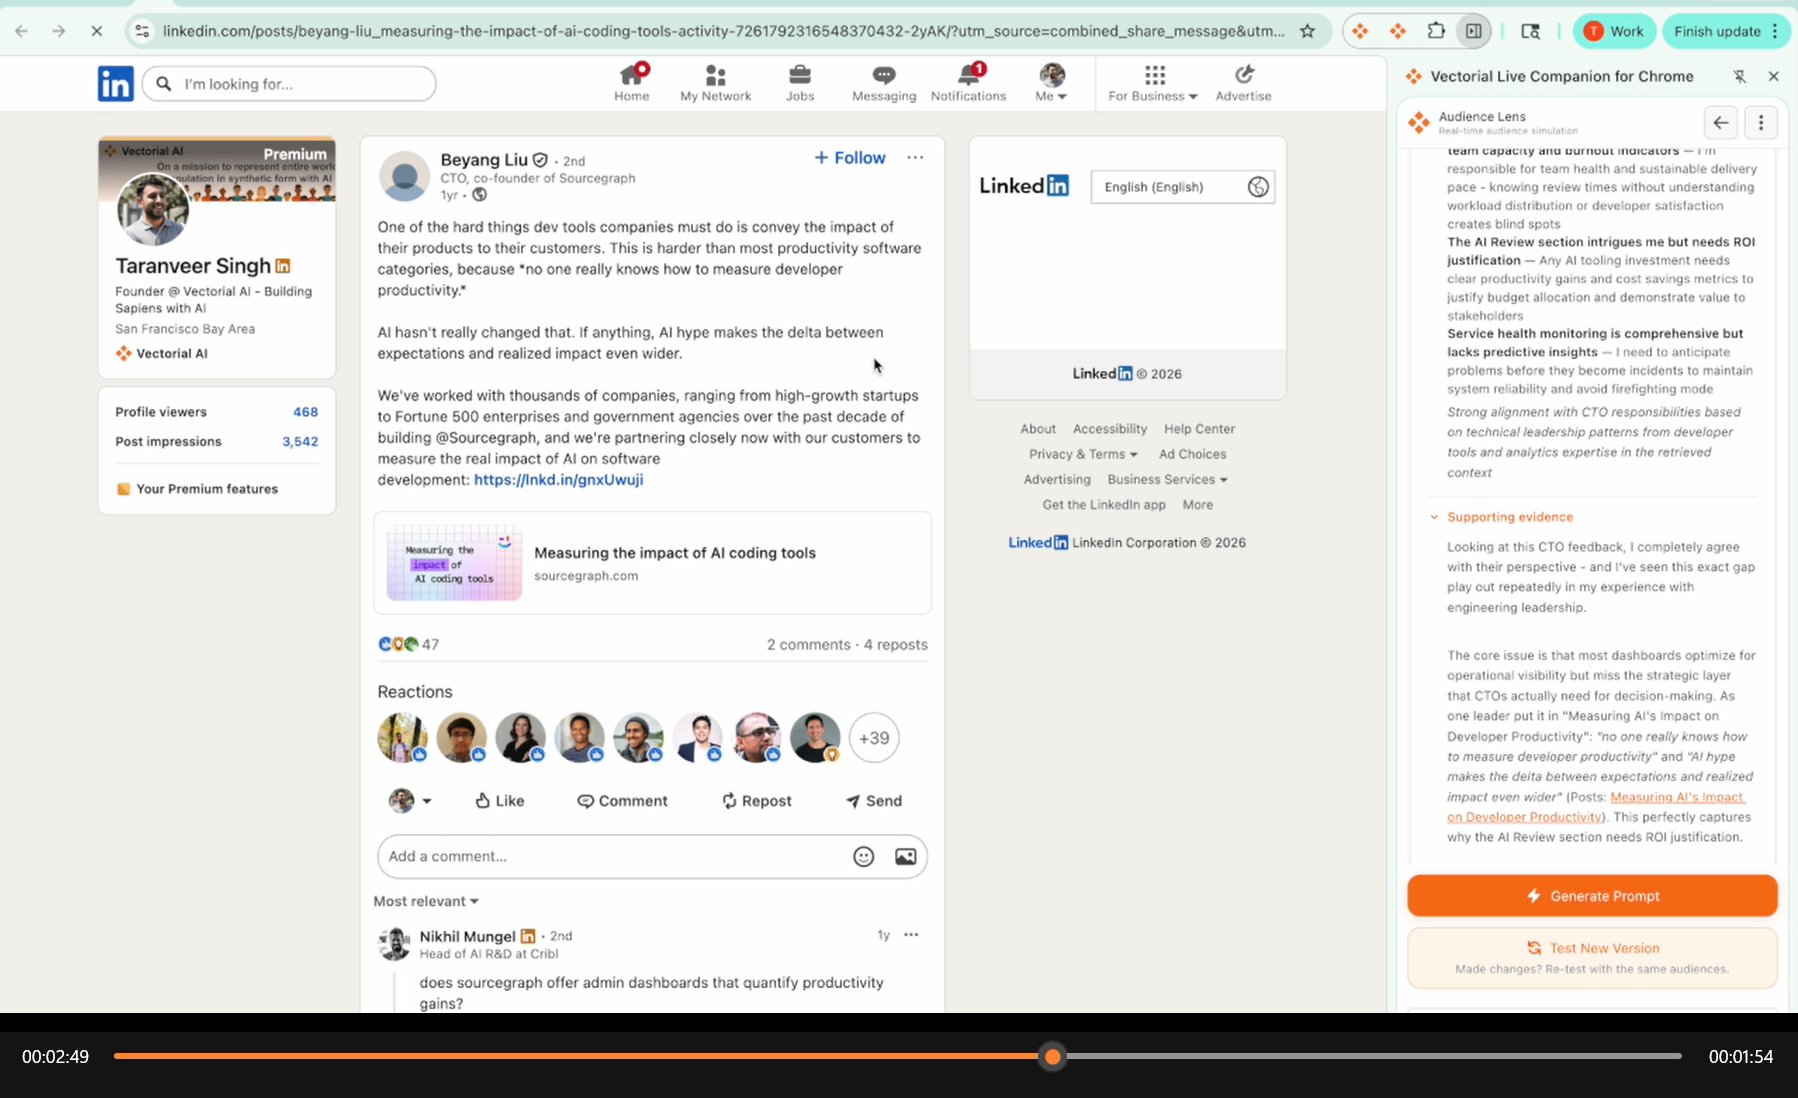Click the Generate Prompt button
1798x1098 pixels.
[1592, 896]
